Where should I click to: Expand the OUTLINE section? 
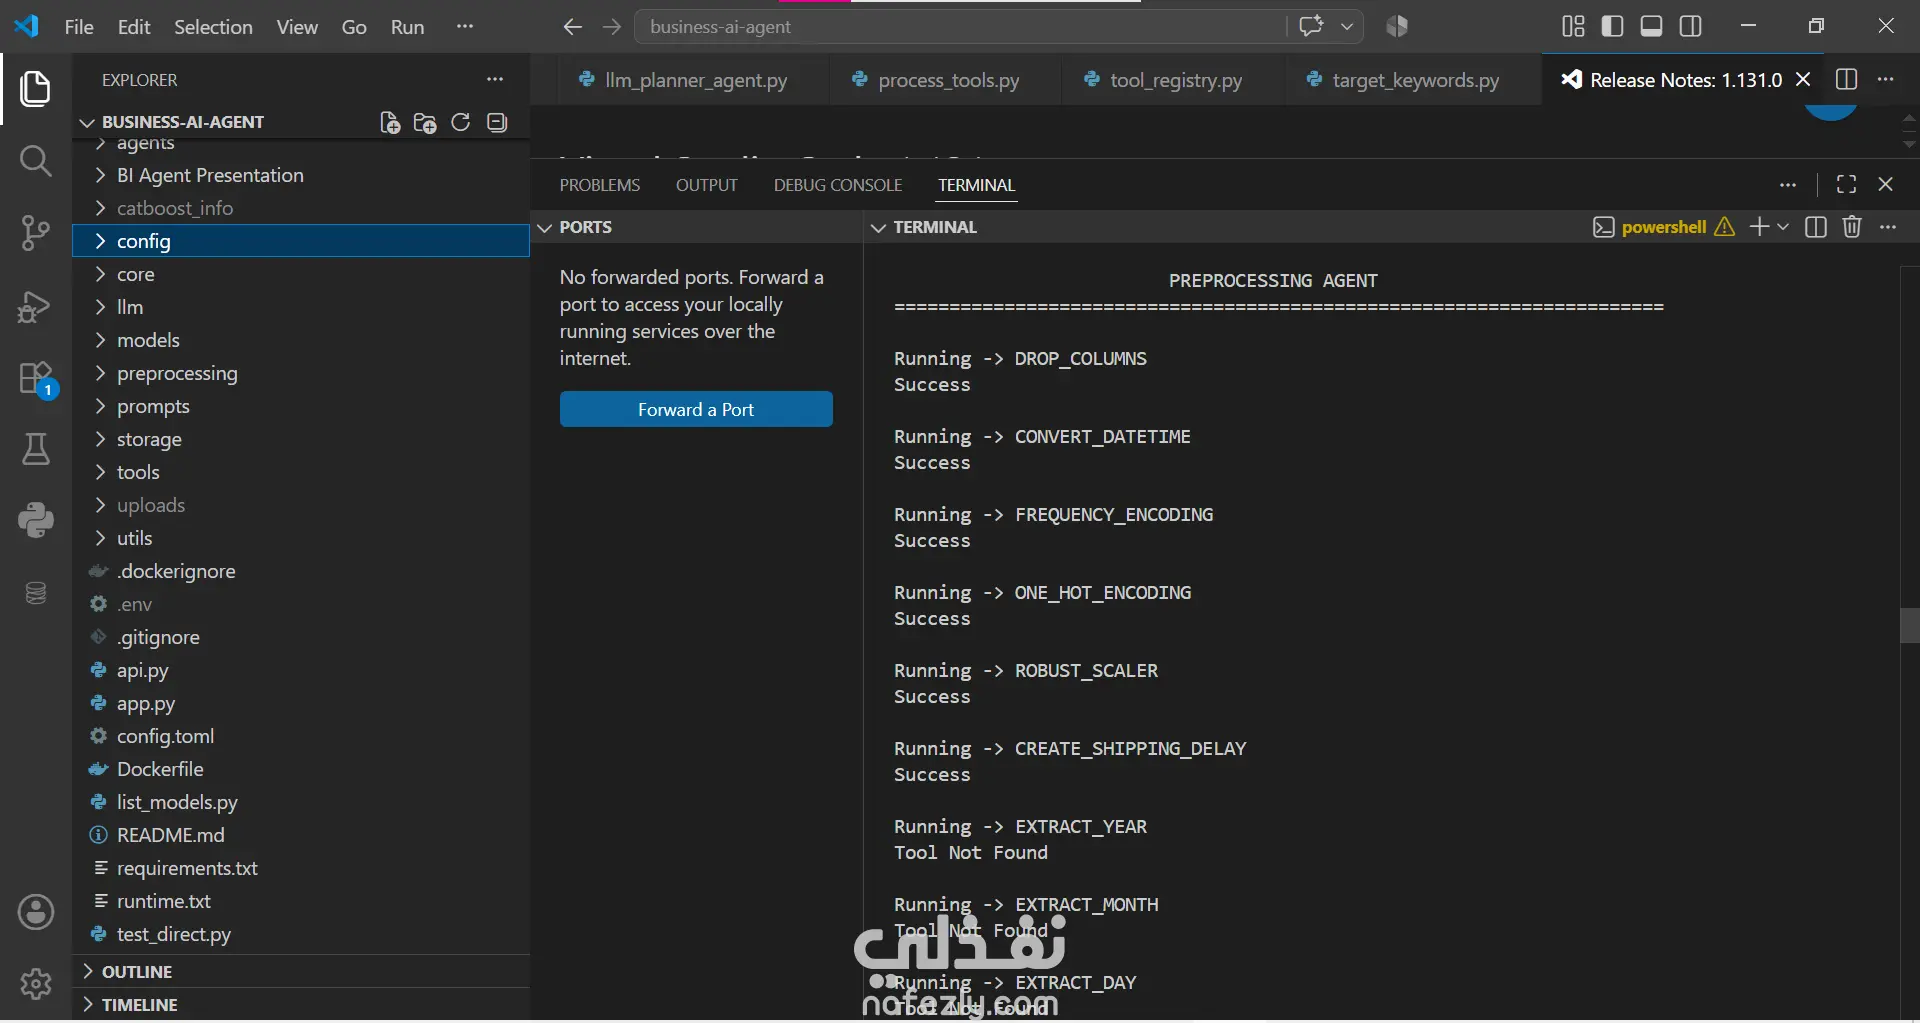pos(301,972)
